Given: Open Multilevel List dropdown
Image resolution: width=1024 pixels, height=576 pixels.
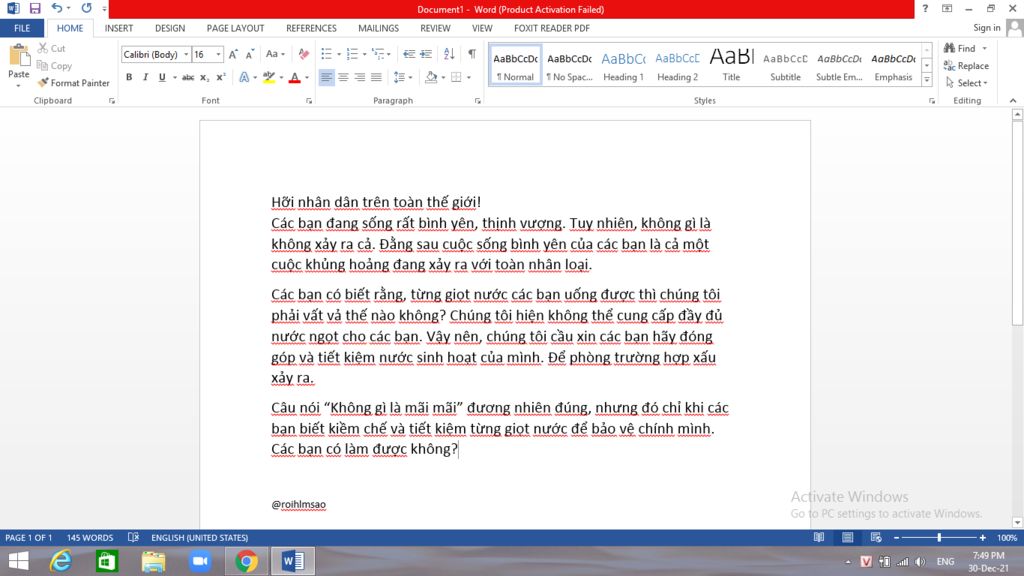Looking at the screenshot, I should point(389,54).
